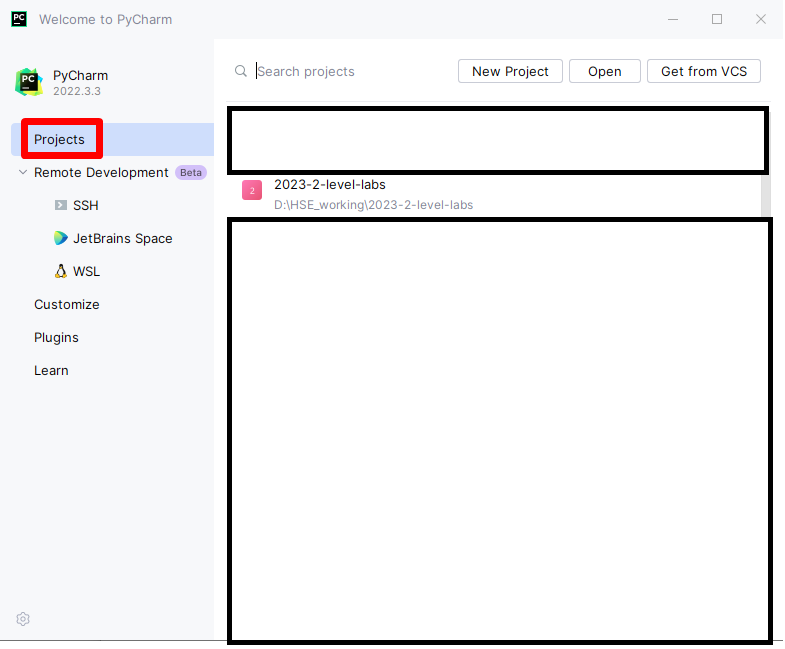Image resolution: width=785 pixels, height=649 pixels.
Task: Open the 2023-2-level-labs project
Action: pyautogui.click(x=494, y=195)
